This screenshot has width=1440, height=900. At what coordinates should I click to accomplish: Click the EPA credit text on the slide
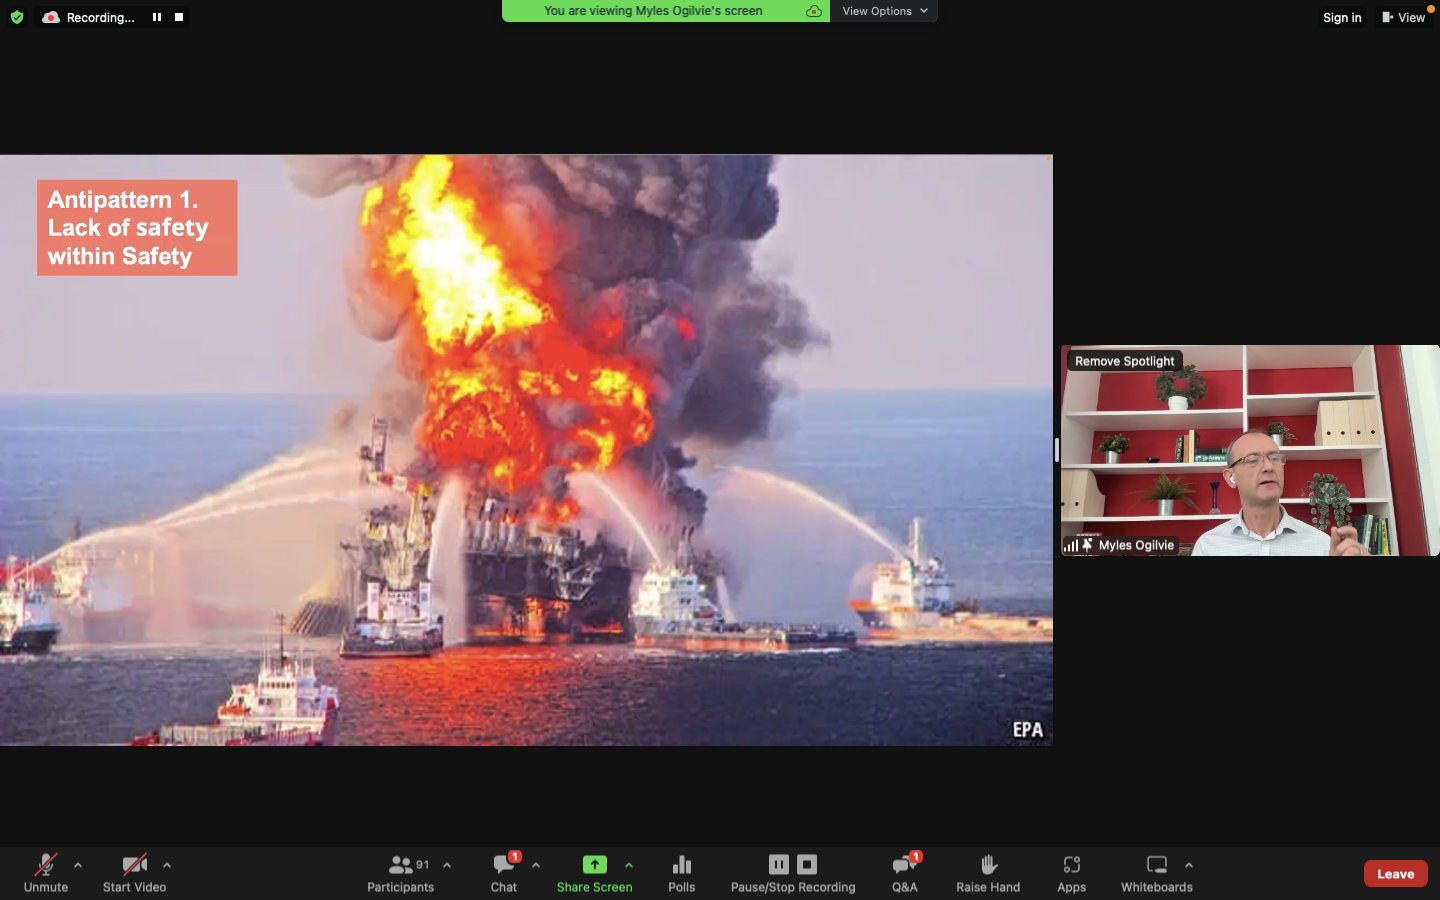[1027, 730]
